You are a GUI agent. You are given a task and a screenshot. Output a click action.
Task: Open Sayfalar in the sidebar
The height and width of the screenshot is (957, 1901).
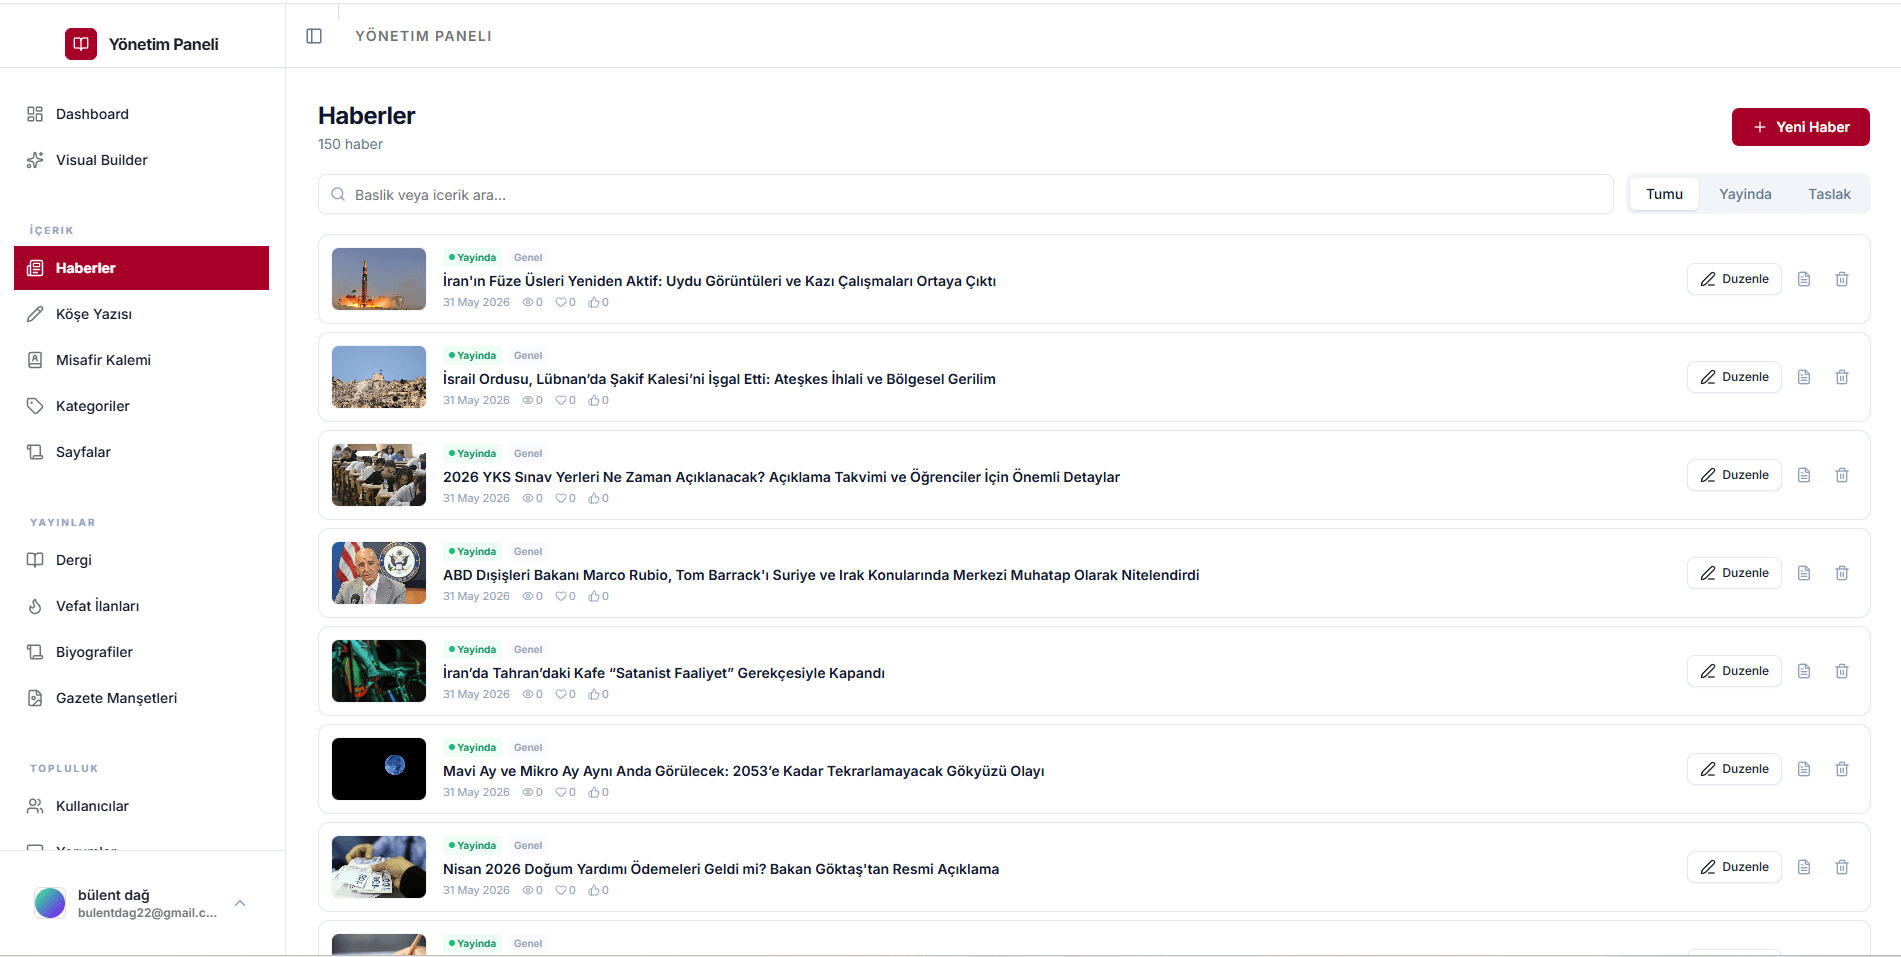[142, 452]
